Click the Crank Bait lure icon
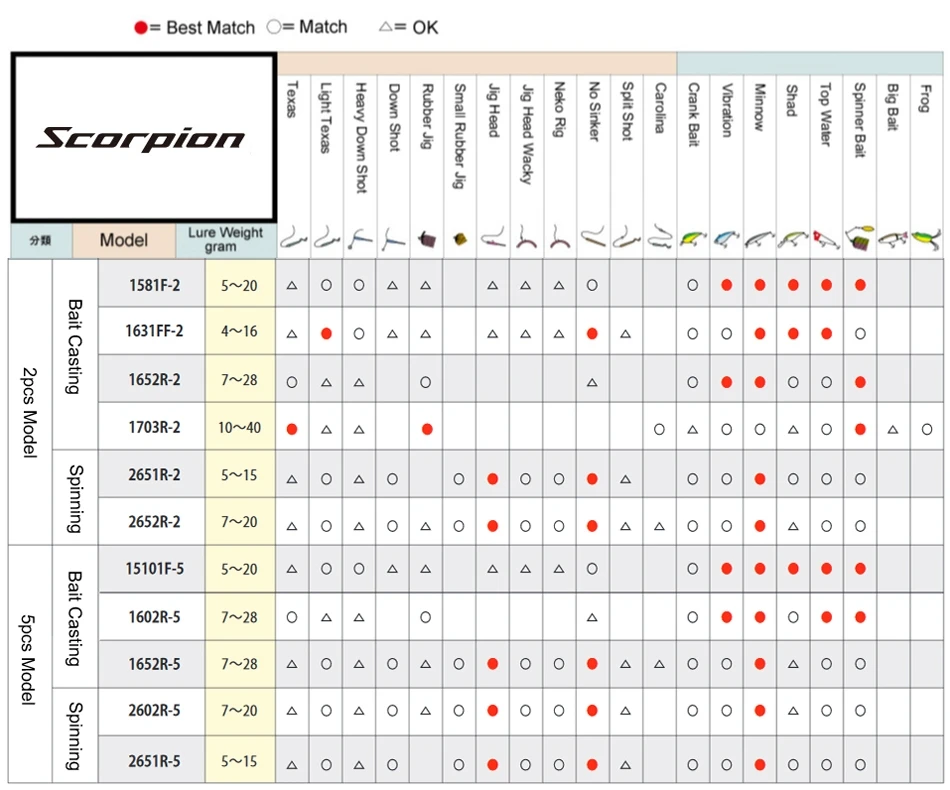This screenshot has width=950, height=790. [693, 238]
